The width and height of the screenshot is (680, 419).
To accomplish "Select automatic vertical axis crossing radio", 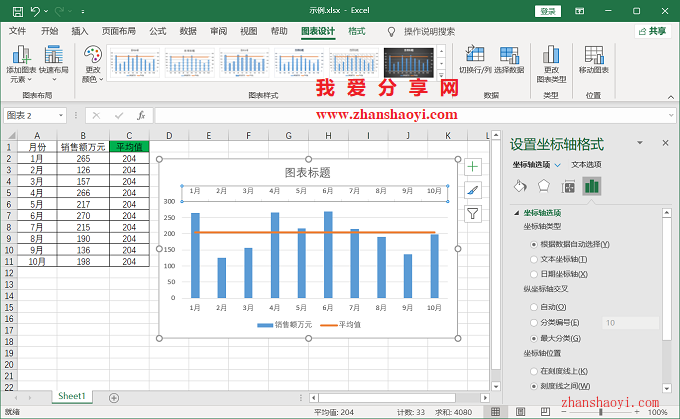I will click(534, 307).
